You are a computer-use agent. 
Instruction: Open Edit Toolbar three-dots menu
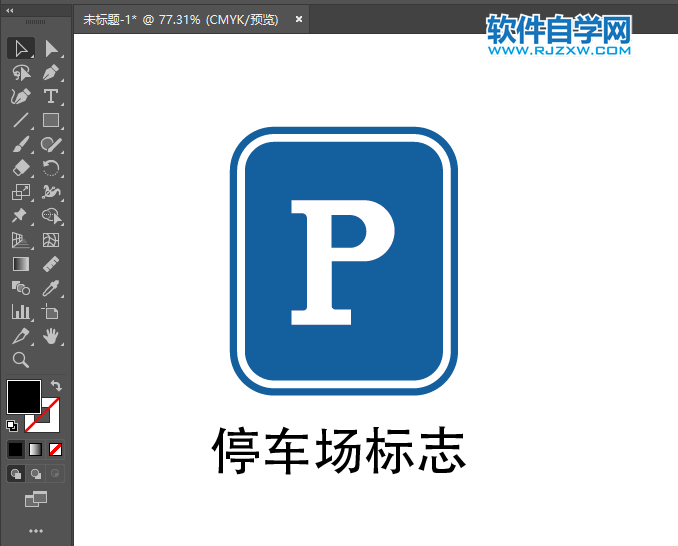[36, 531]
